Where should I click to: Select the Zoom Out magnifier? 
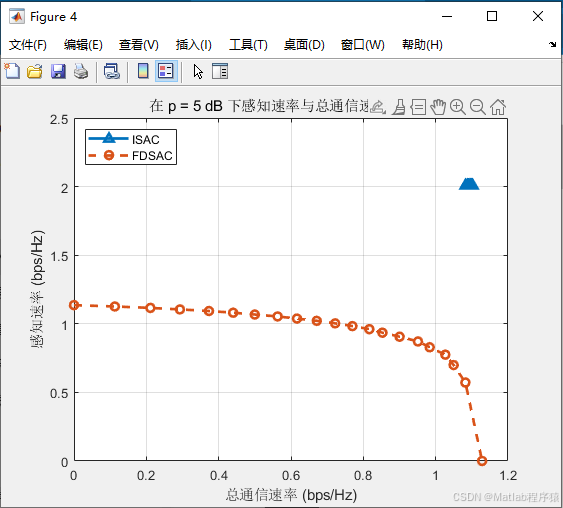coord(478,107)
